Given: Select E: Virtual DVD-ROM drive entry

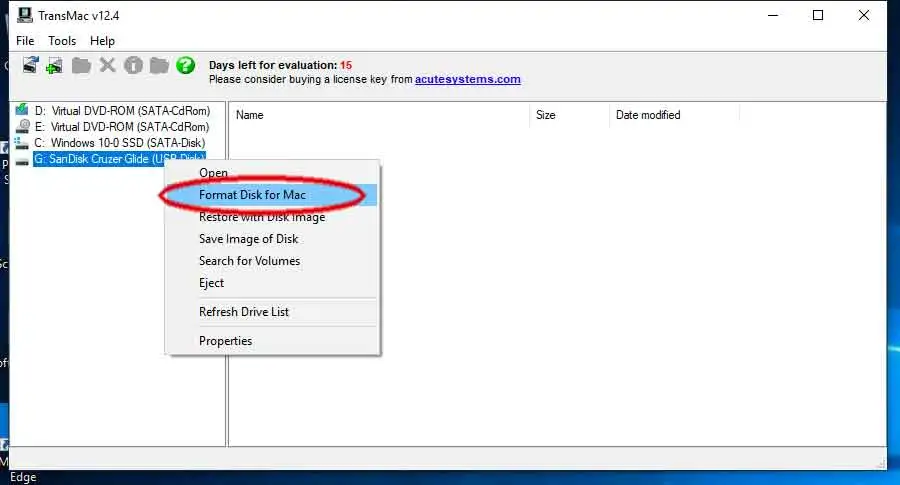Looking at the screenshot, I should coord(122,126).
